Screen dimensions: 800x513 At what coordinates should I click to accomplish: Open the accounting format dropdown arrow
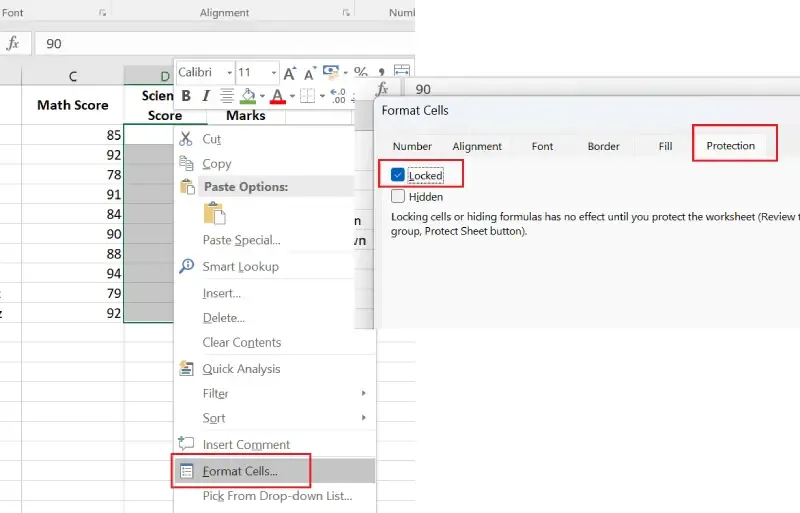click(x=345, y=73)
